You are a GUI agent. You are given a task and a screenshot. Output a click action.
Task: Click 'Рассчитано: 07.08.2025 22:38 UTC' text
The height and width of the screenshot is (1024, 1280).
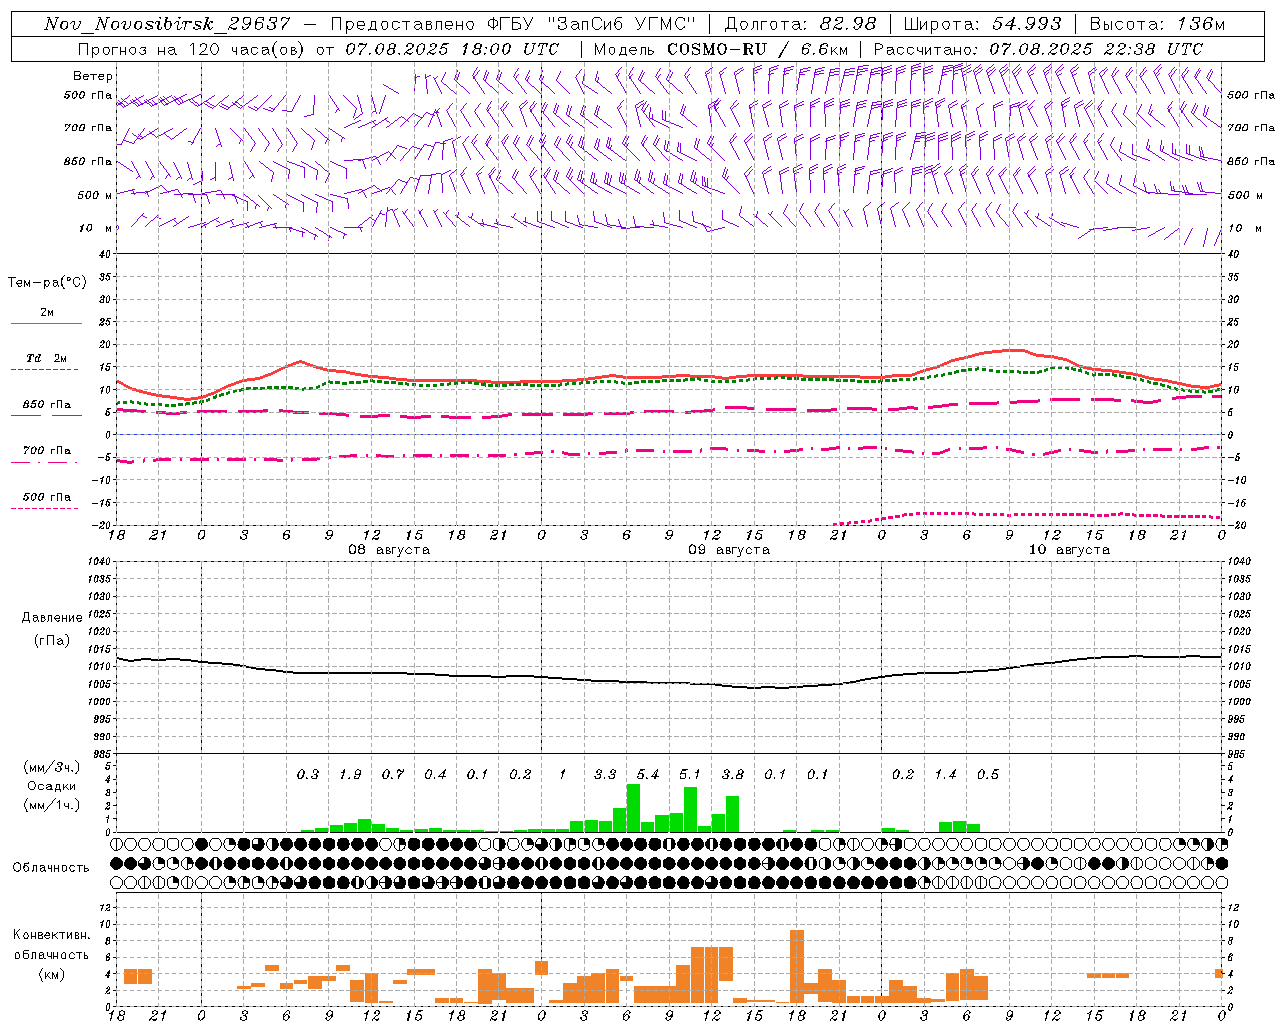[x=1039, y=49]
